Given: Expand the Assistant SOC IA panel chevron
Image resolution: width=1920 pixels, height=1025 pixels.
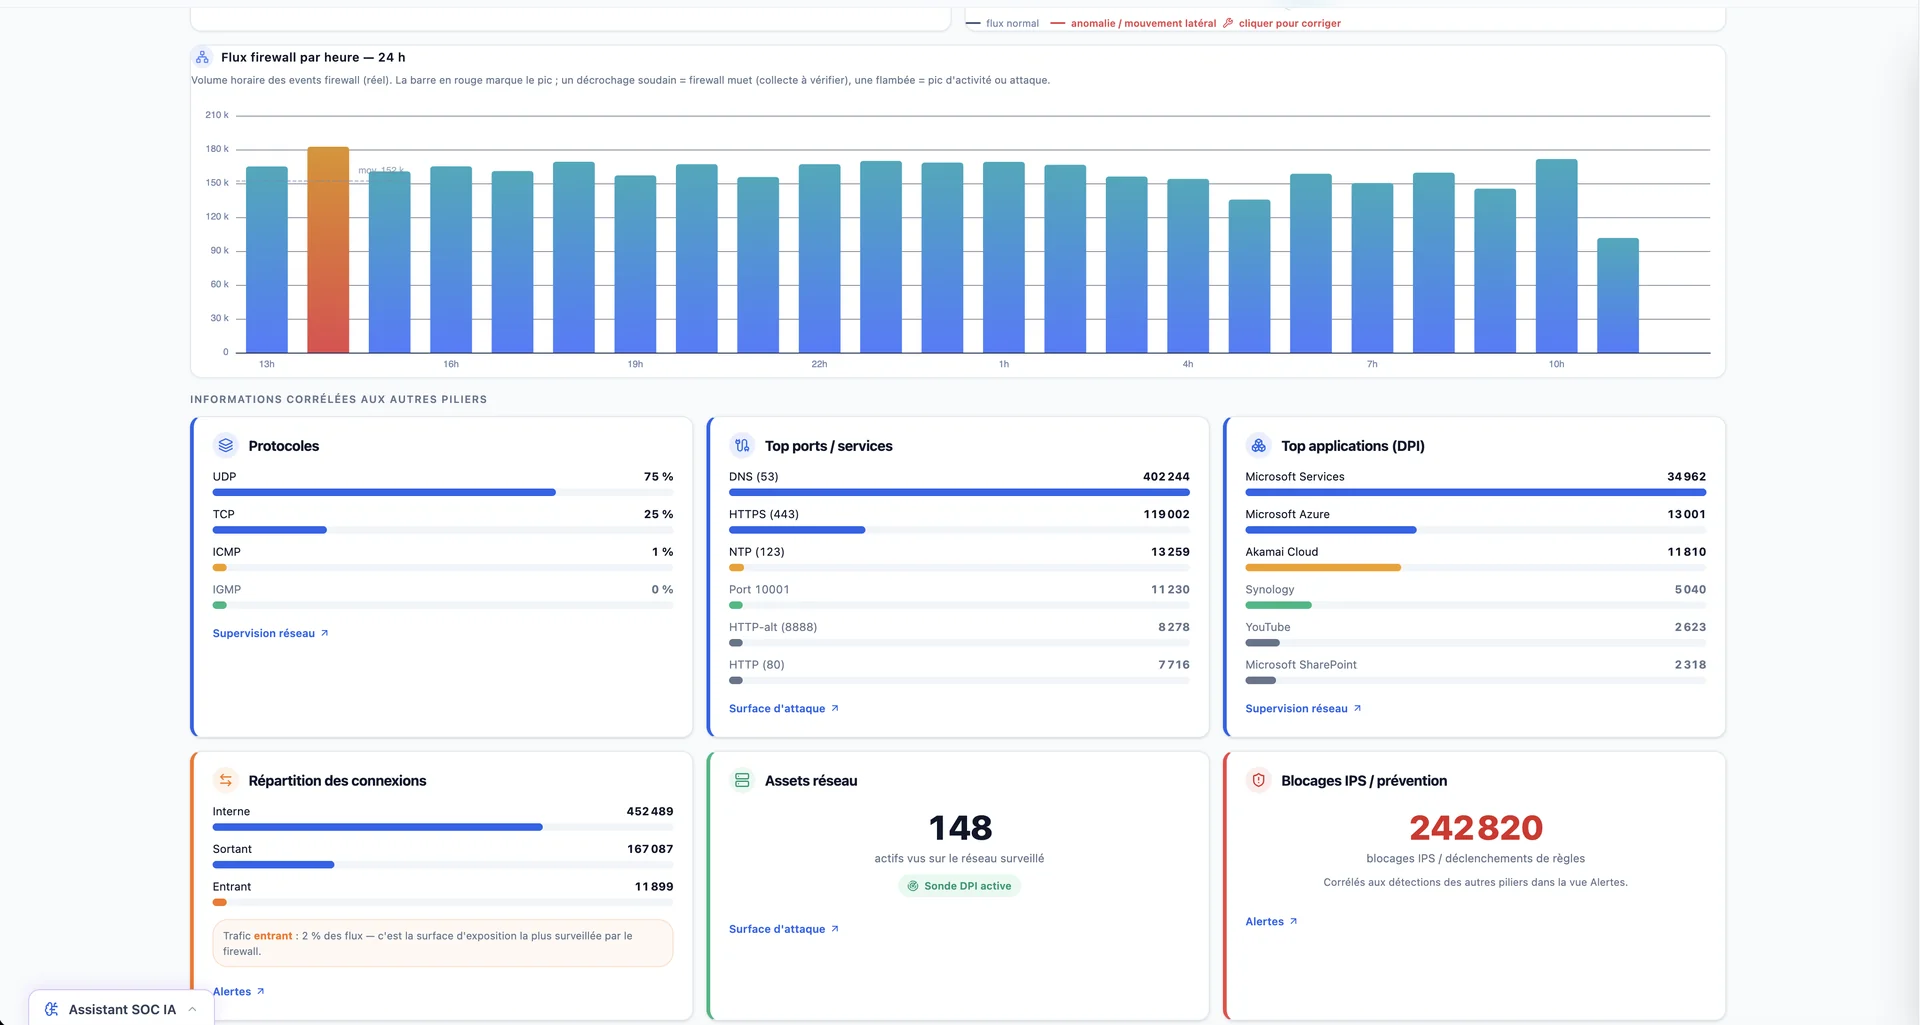Looking at the screenshot, I should coord(193,1009).
